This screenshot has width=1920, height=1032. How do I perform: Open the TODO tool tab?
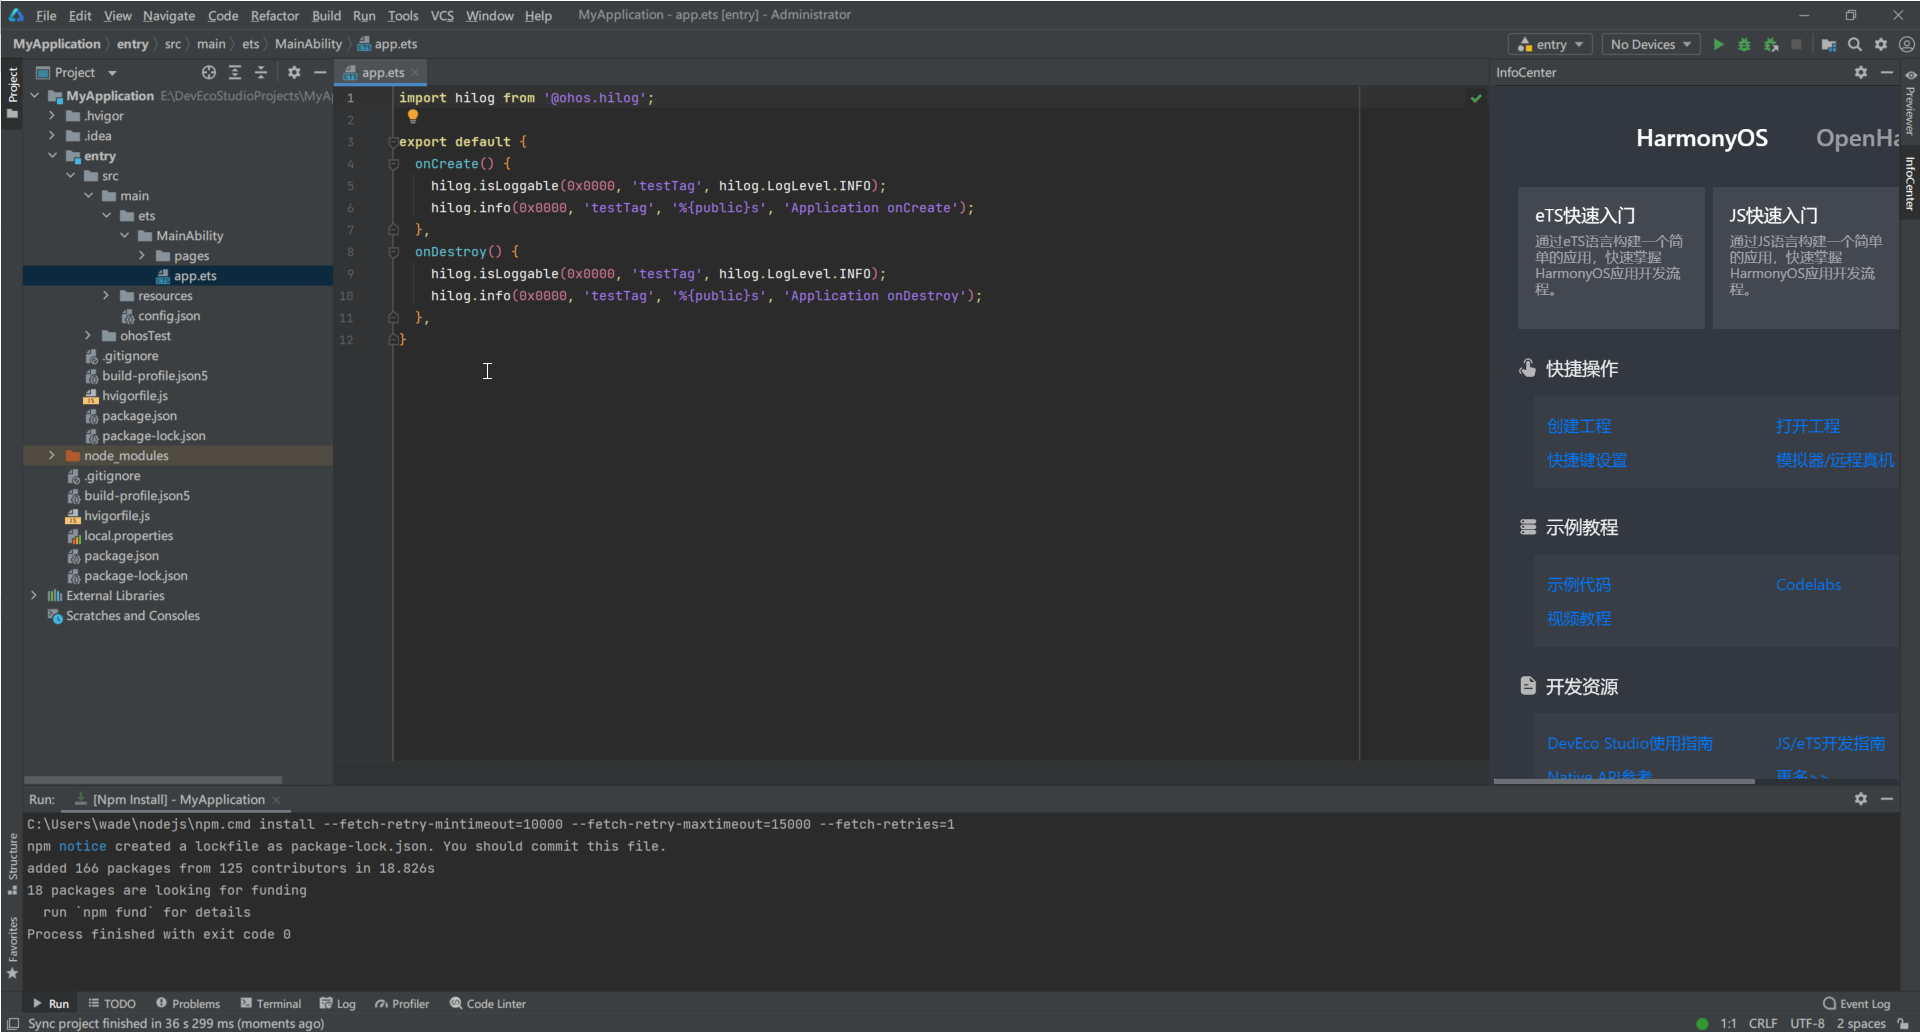click(112, 1003)
